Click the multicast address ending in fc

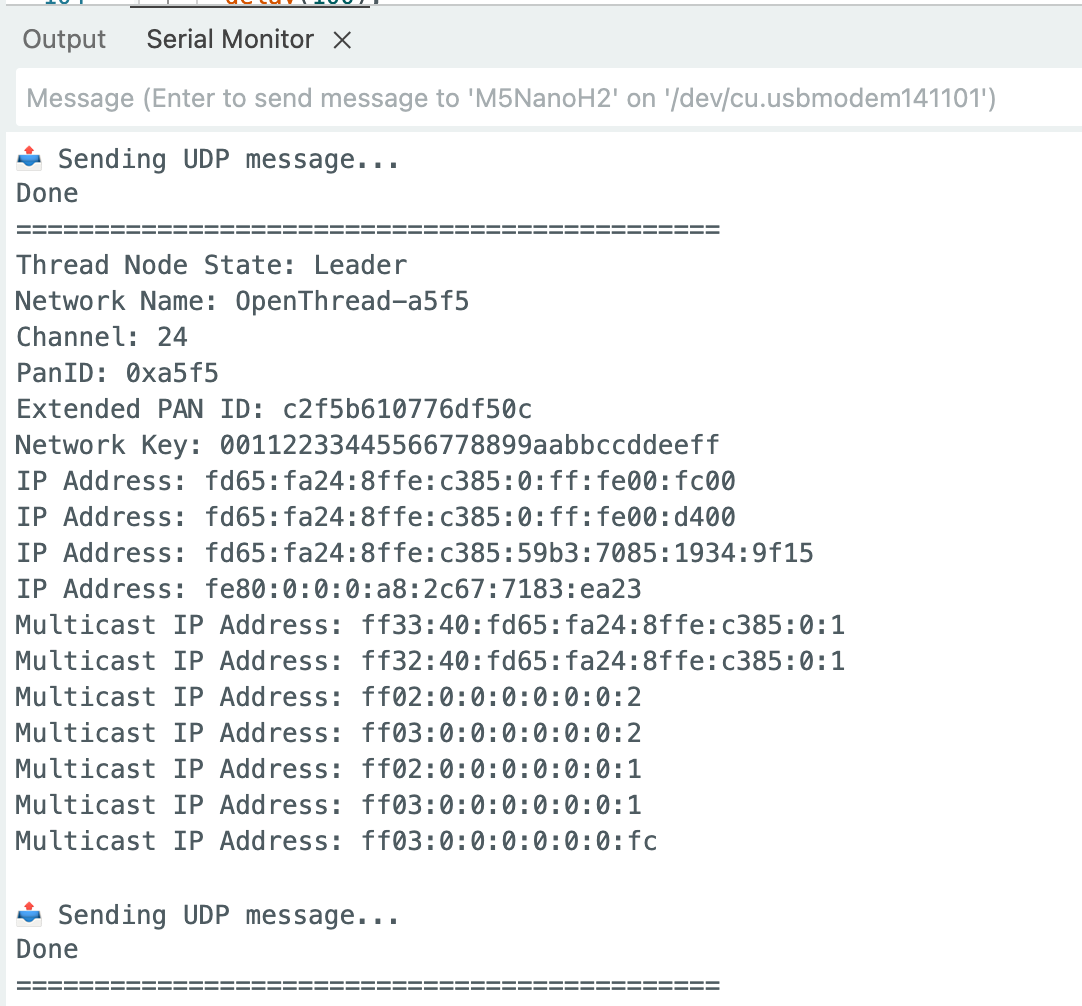click(508, 841)
